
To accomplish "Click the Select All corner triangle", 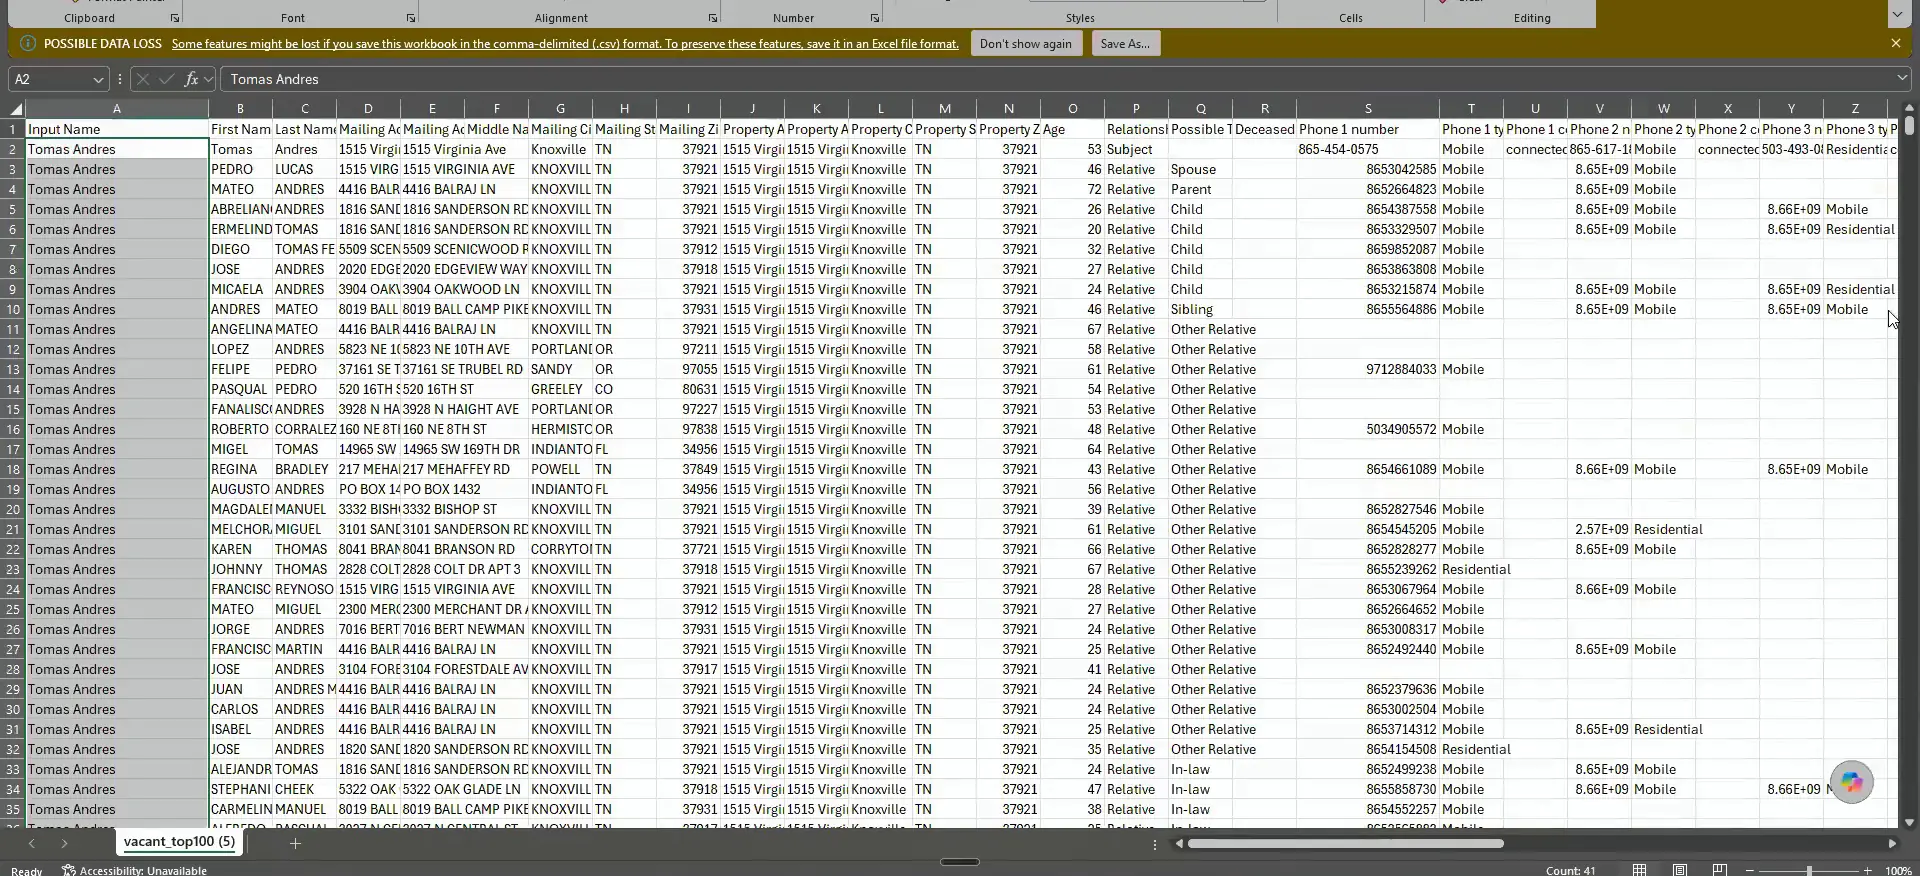I will click(15, 108).
